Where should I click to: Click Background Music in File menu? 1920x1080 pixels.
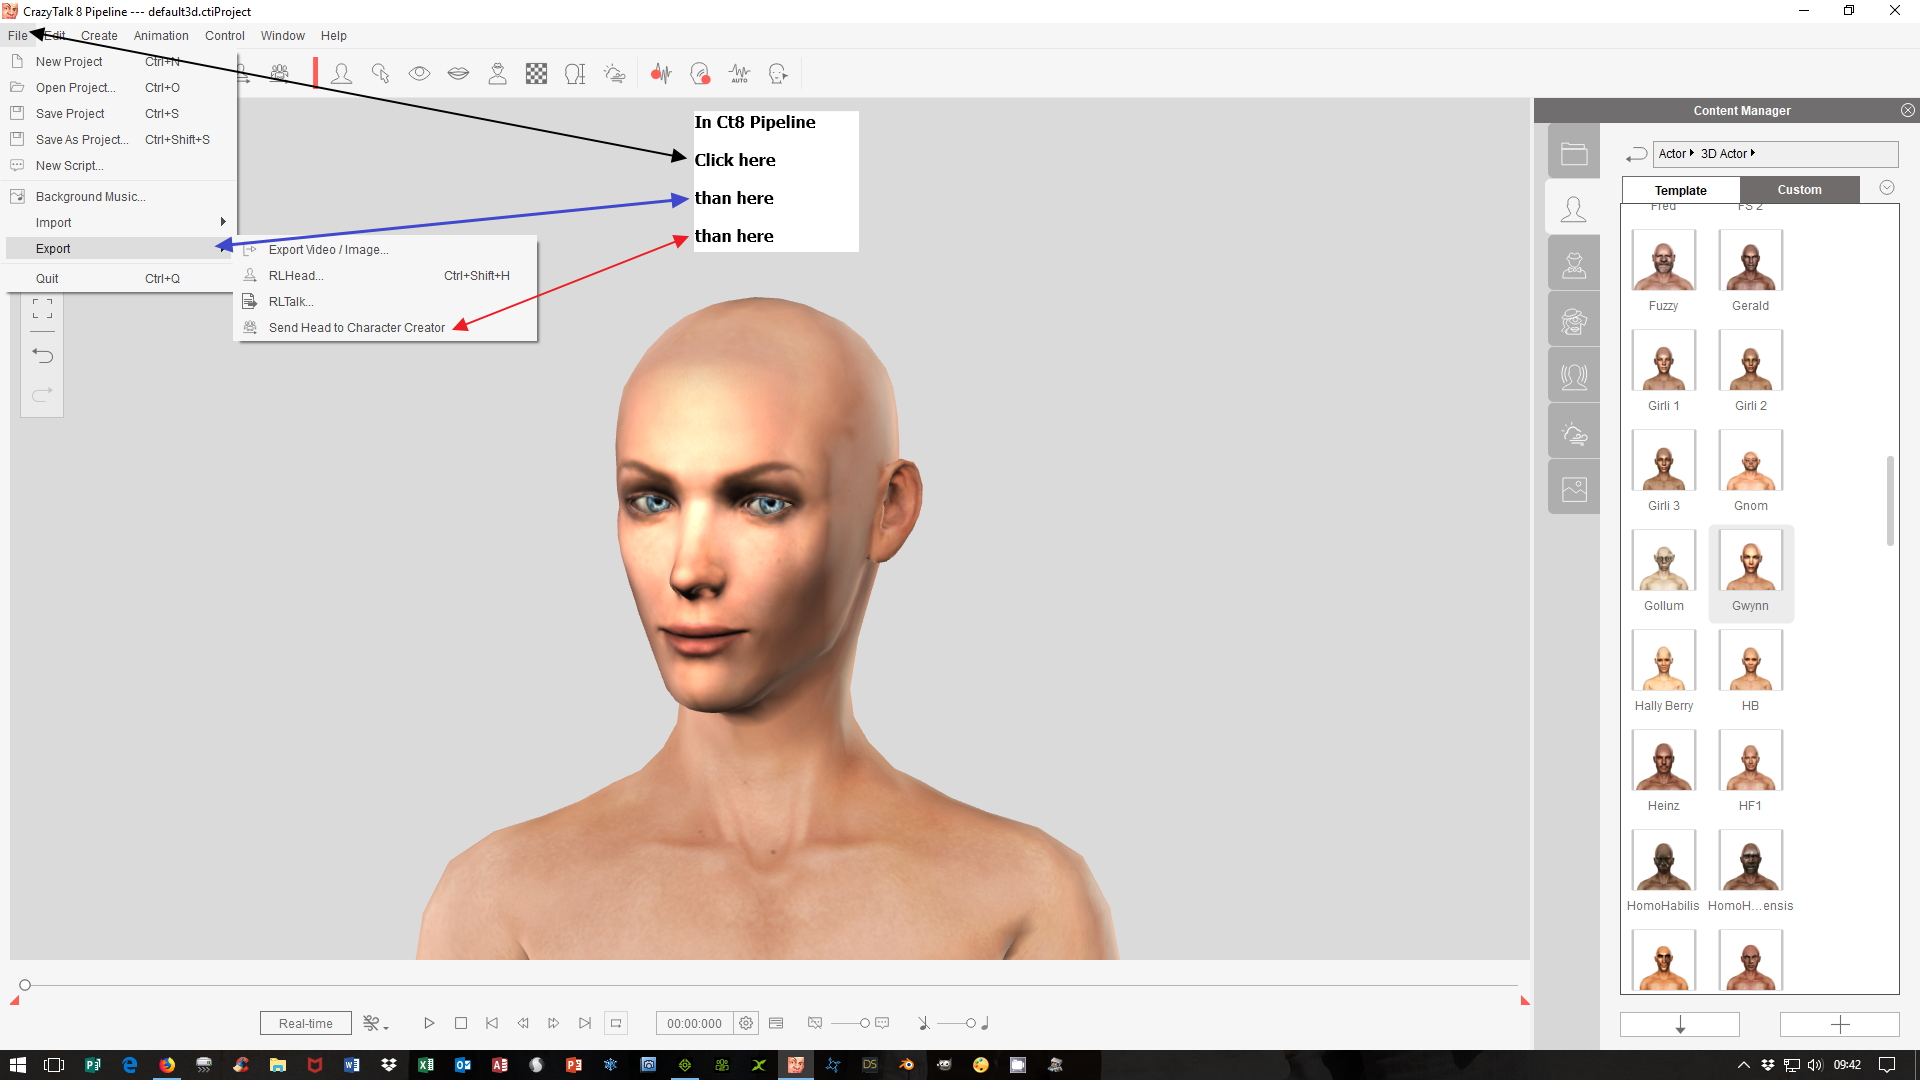[119, 196]
